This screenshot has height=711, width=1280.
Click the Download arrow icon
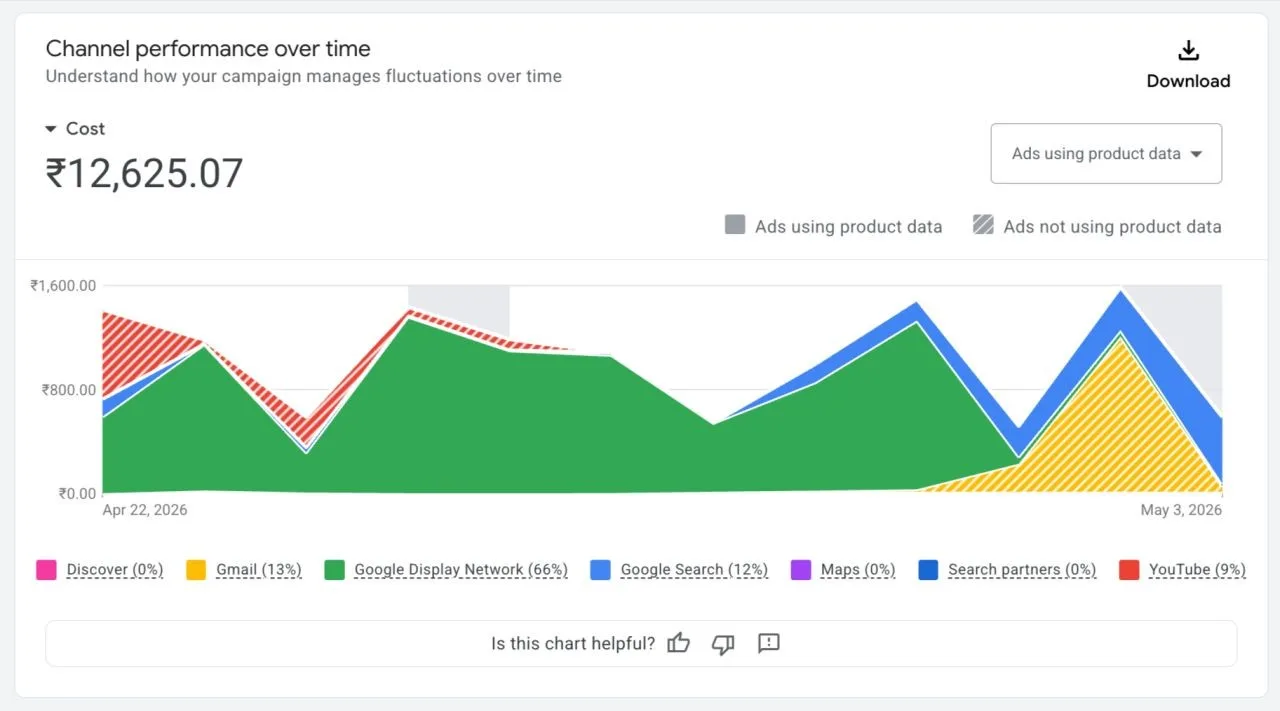coord(1188,50)
